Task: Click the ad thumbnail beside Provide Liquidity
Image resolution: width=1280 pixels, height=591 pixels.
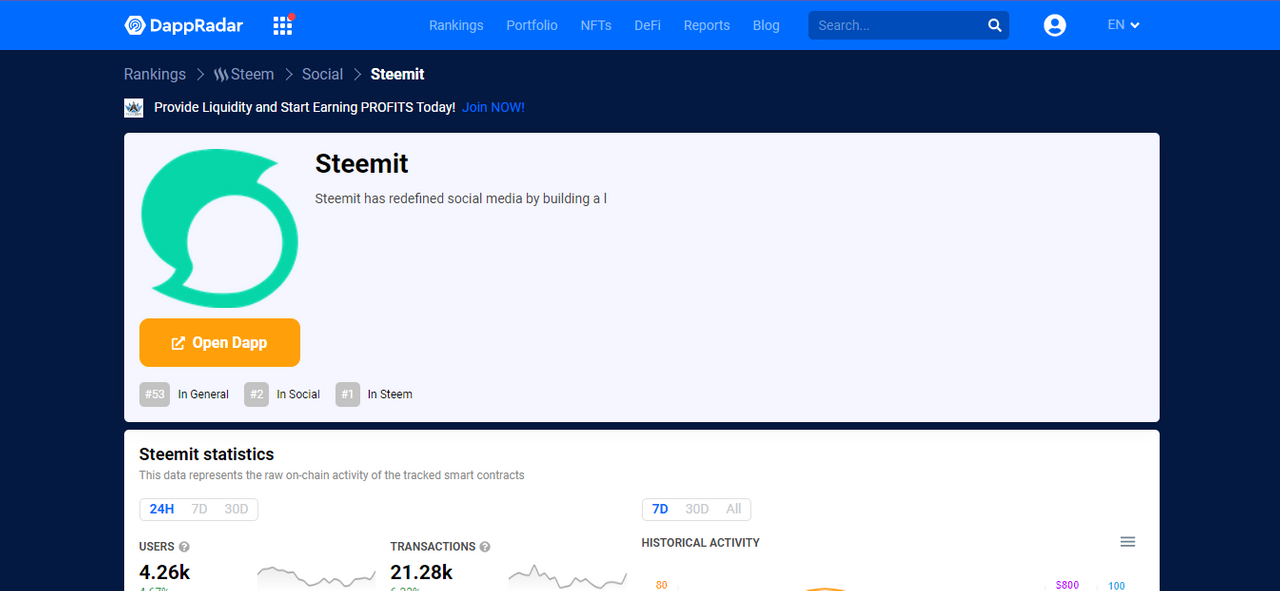Action: (134, 107)
